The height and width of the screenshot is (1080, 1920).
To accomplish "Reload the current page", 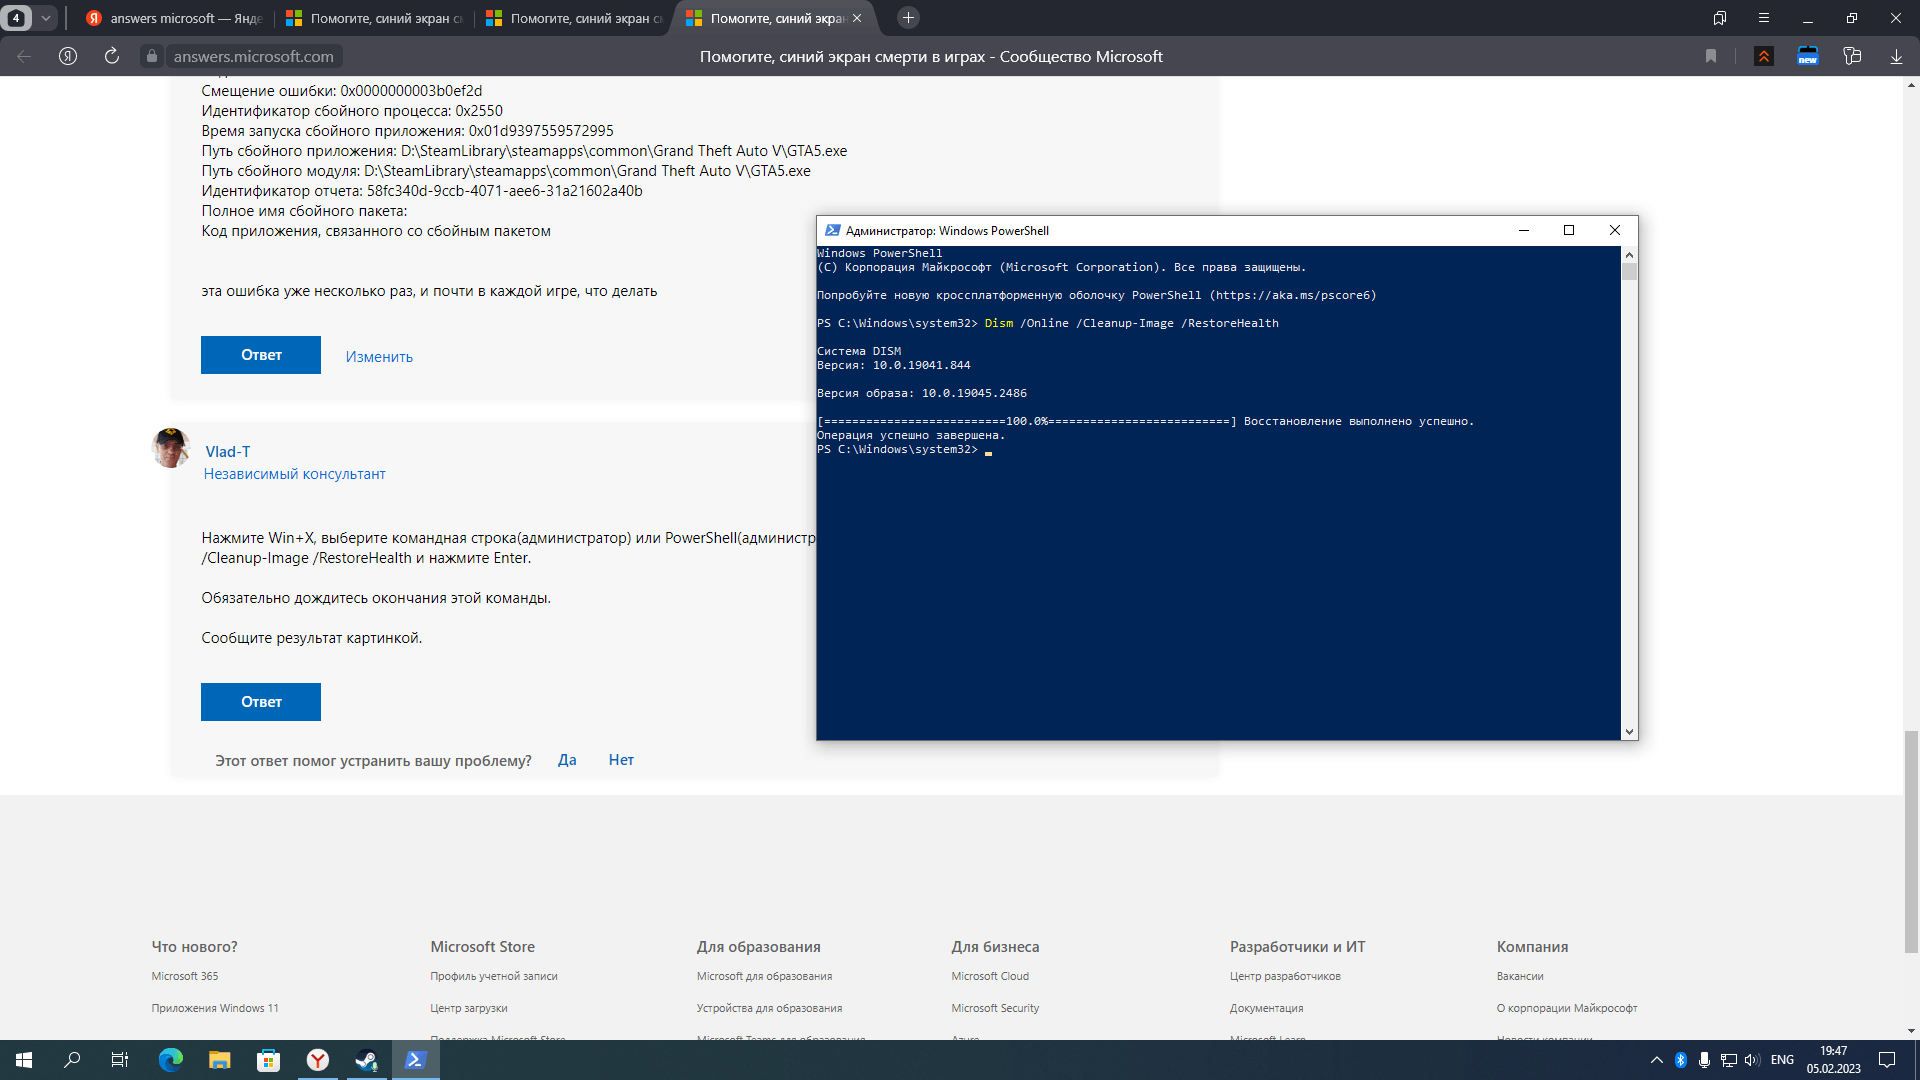I will 112,56.
